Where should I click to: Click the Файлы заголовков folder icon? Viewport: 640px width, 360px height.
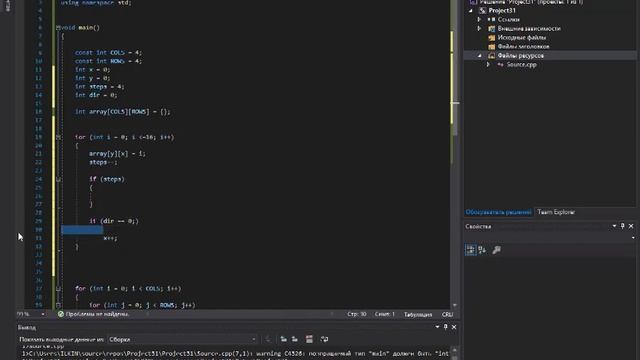click(491, 47)
